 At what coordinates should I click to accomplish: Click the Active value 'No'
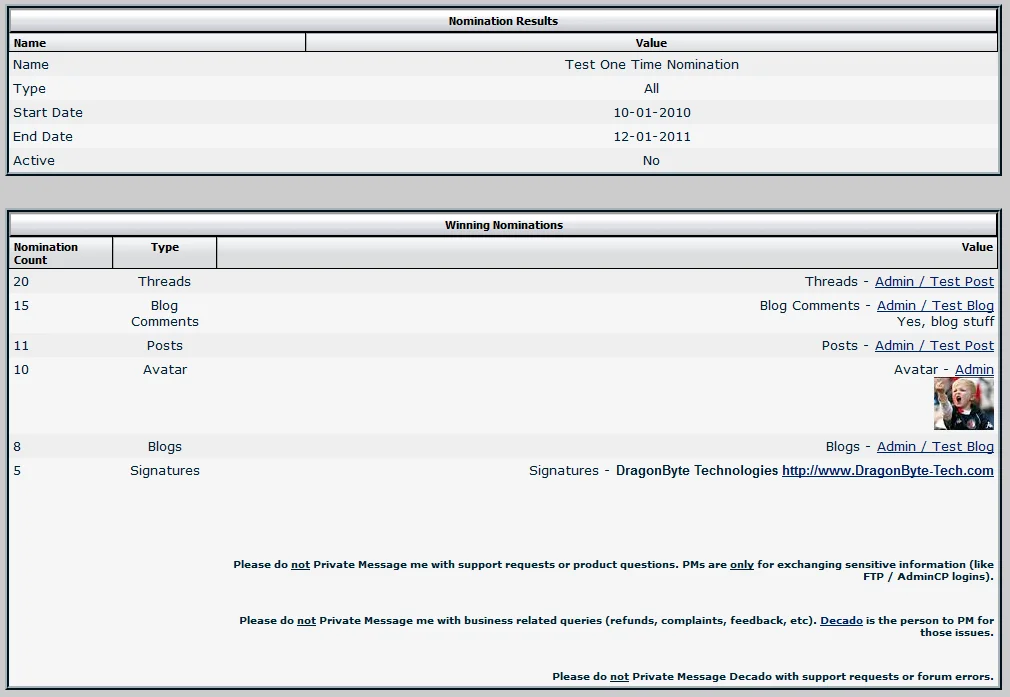point(651,160)
